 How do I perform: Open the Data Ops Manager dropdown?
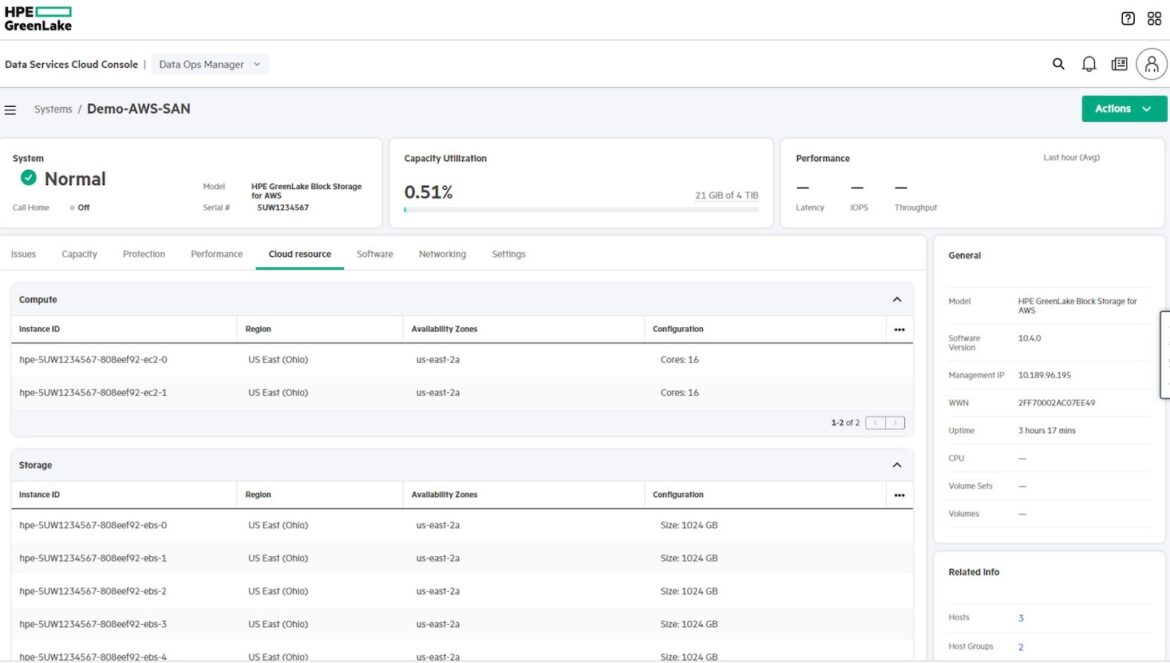(x=210, y=64)
